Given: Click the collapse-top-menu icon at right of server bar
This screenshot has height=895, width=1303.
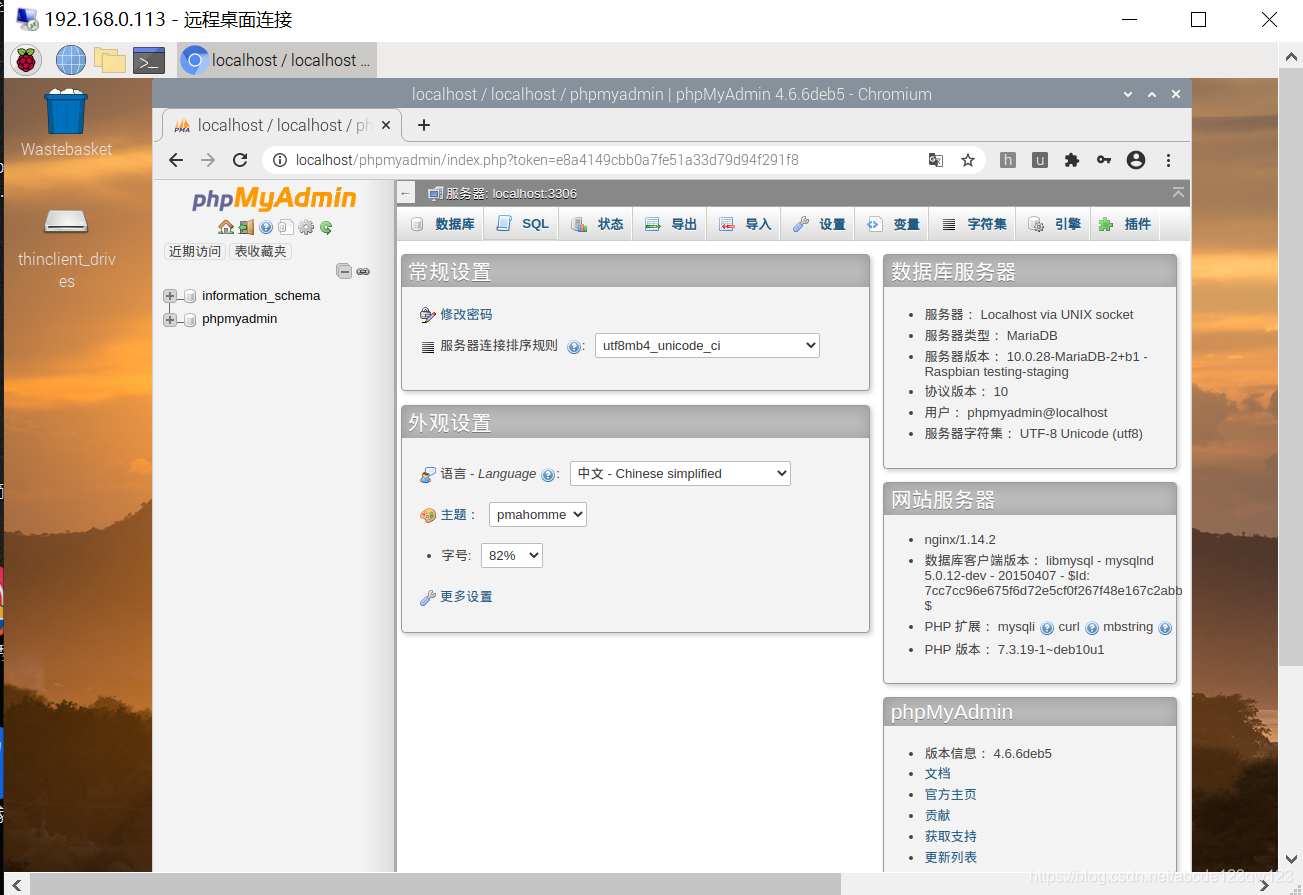Looking at the screenshot, I should click(x=1179, y=193).
